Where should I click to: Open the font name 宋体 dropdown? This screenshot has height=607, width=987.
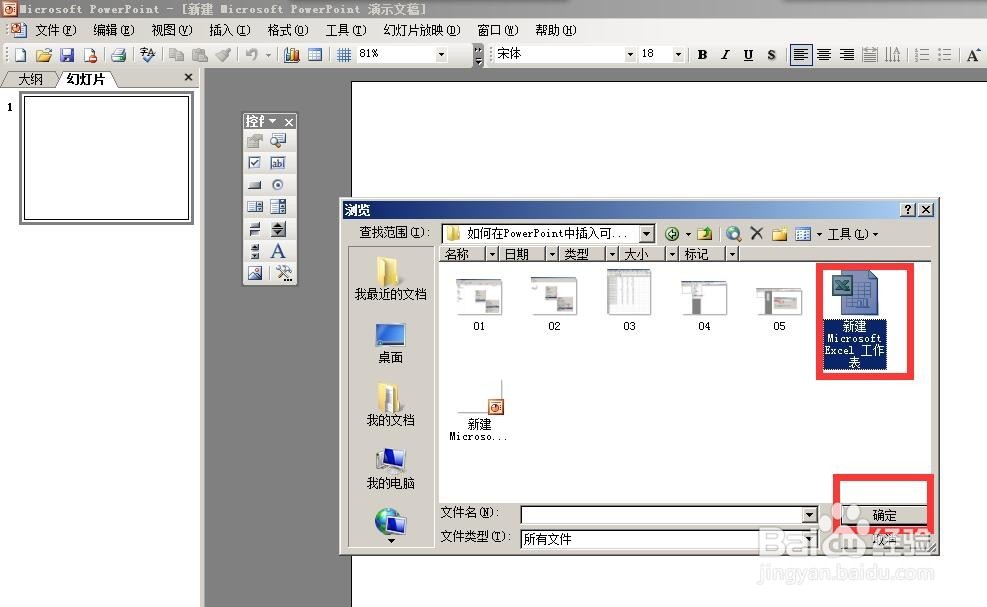629,55
